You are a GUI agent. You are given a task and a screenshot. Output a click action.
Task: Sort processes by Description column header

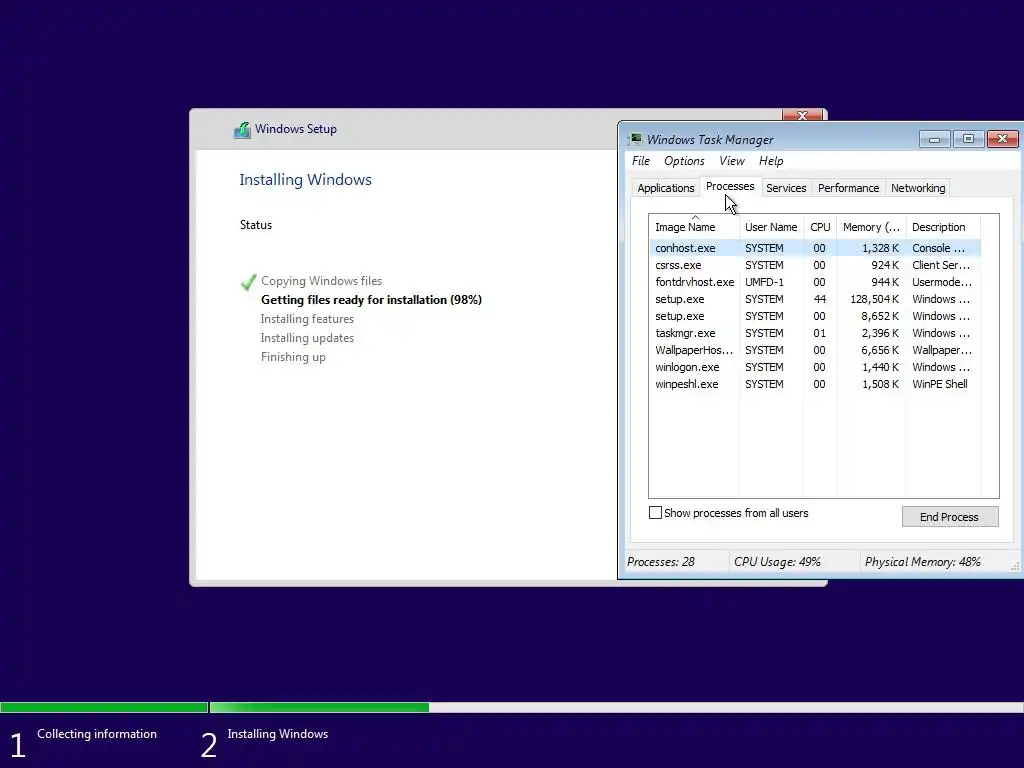[943, 227]
